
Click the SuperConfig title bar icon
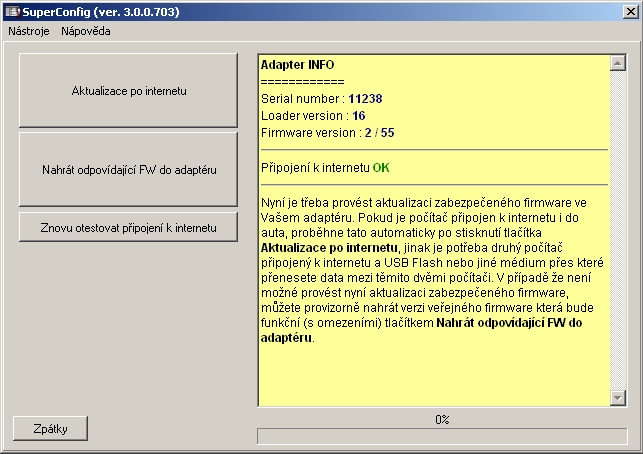coord(12,11)
